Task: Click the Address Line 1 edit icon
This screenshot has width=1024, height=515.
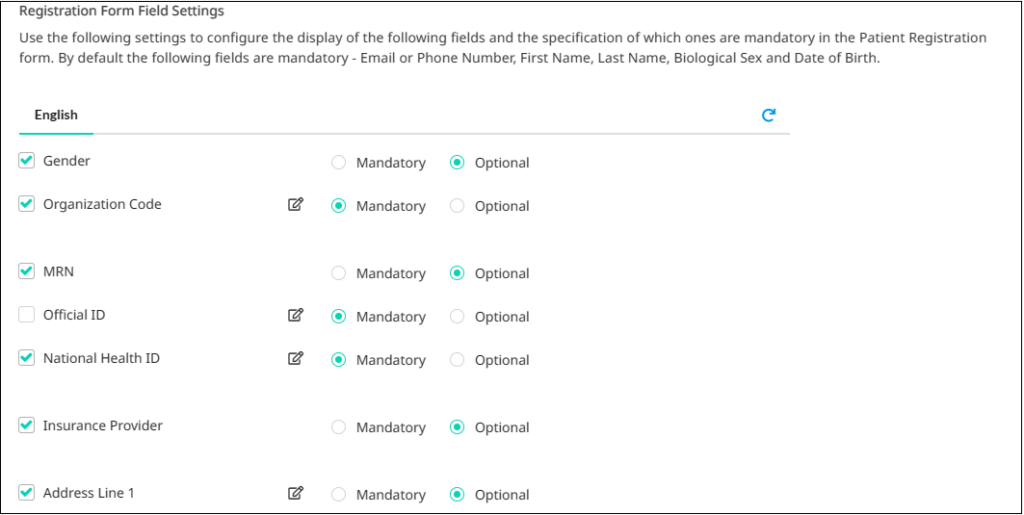Action: pos(296,493)
